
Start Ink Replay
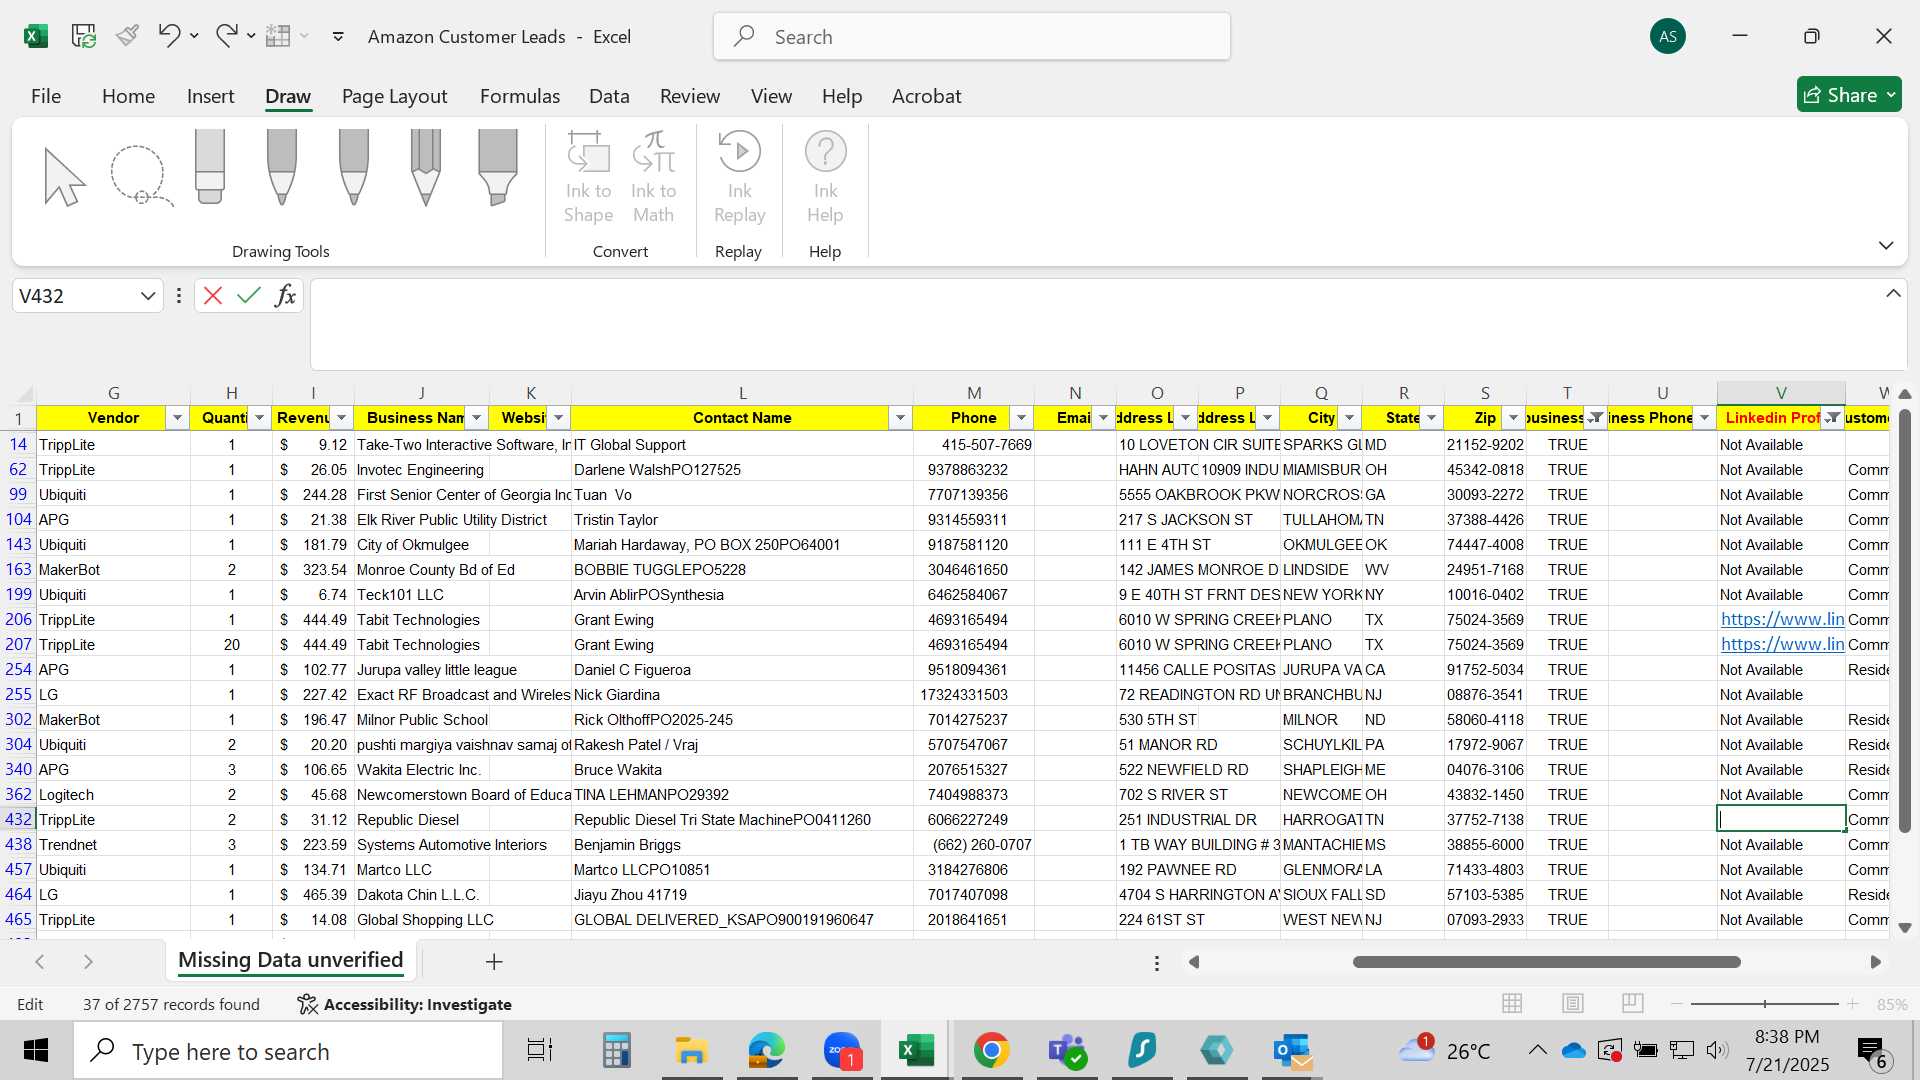coord(739,178)
